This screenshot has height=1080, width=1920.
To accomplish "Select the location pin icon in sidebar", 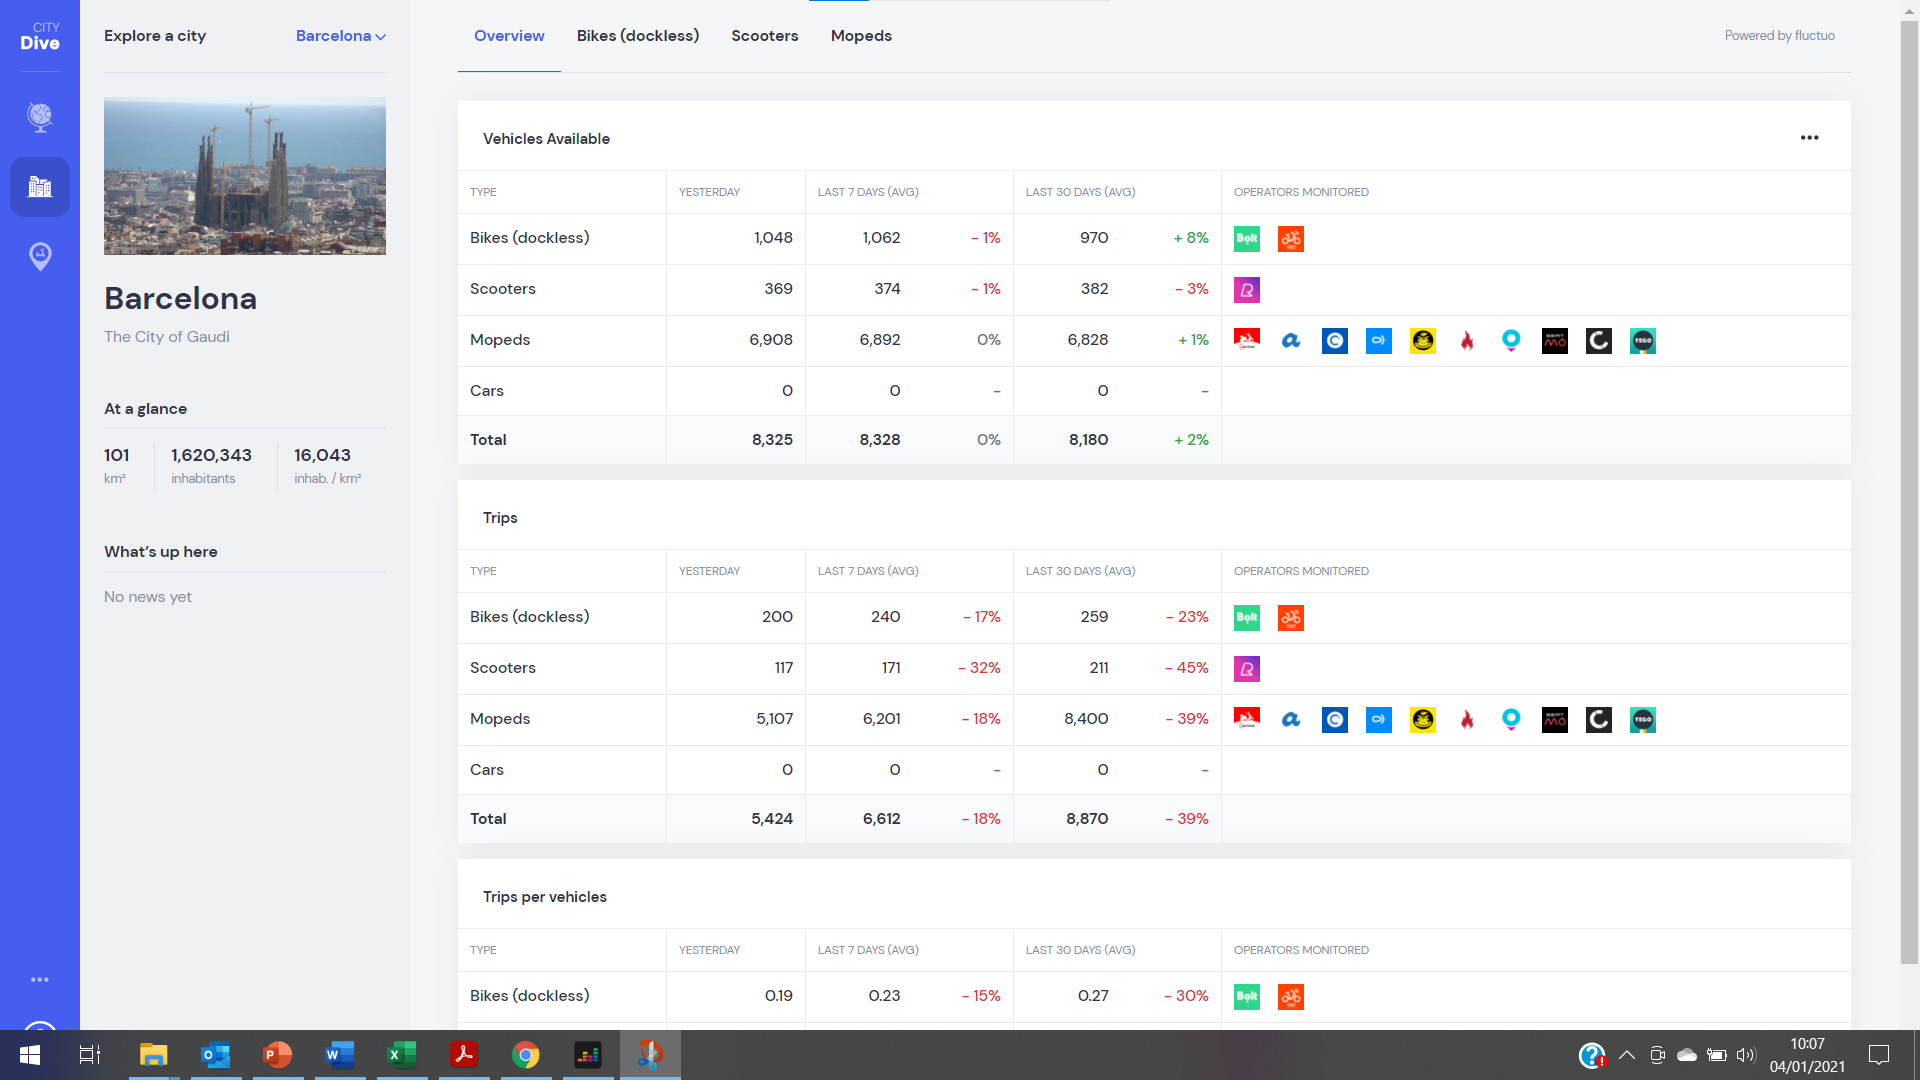I will click(x=40, y=256).
